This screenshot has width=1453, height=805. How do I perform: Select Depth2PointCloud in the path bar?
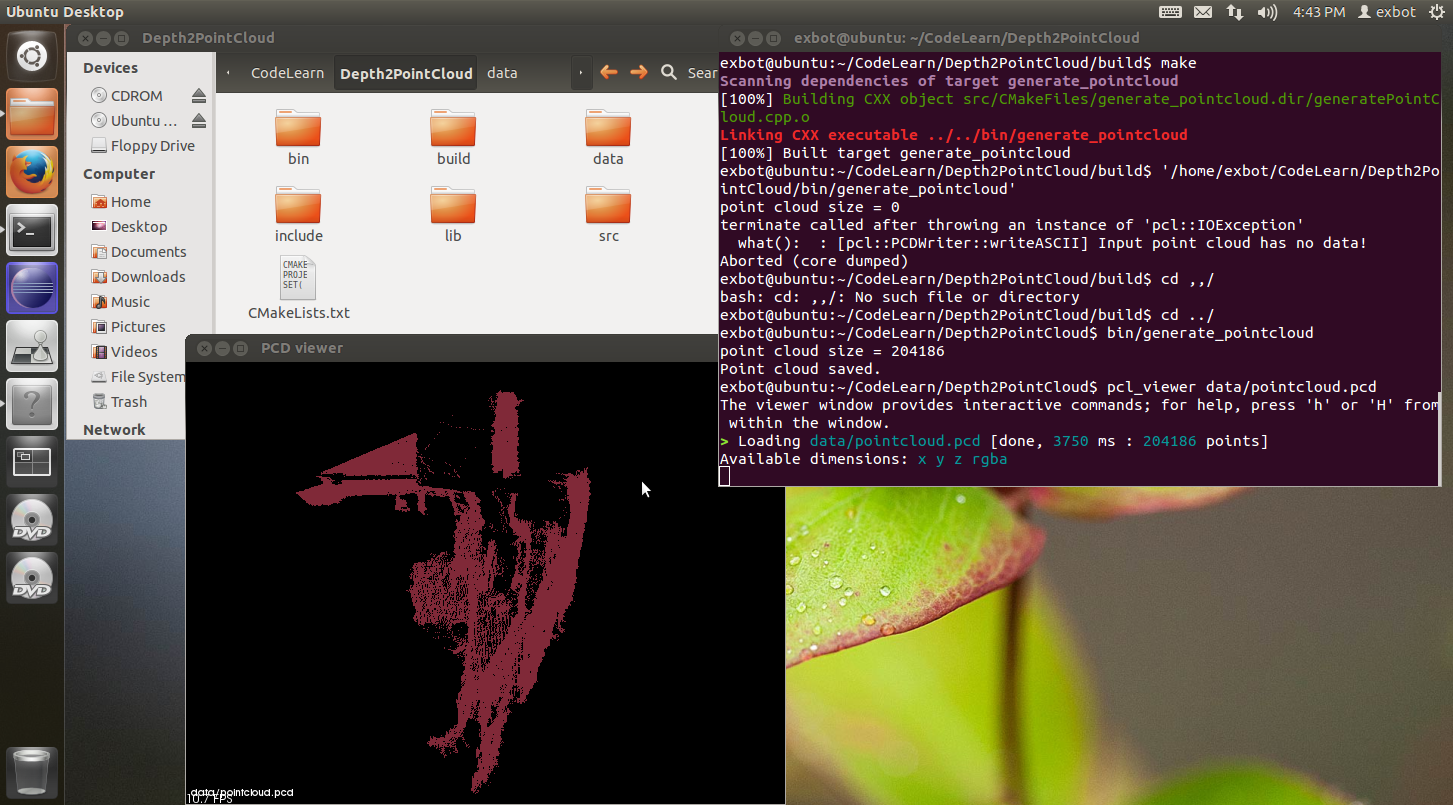406,73
